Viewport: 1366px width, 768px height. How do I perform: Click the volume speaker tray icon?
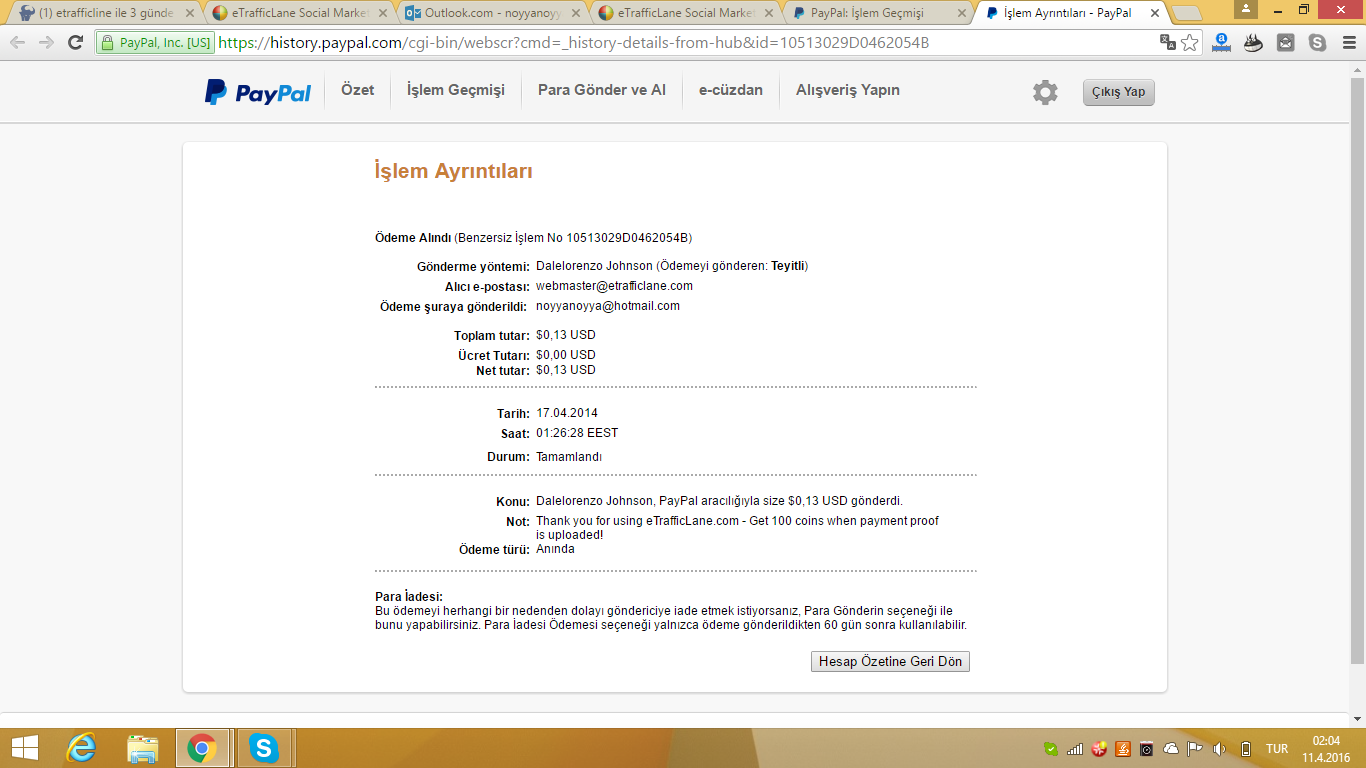pyautogui.click(x=1219, y=749)
